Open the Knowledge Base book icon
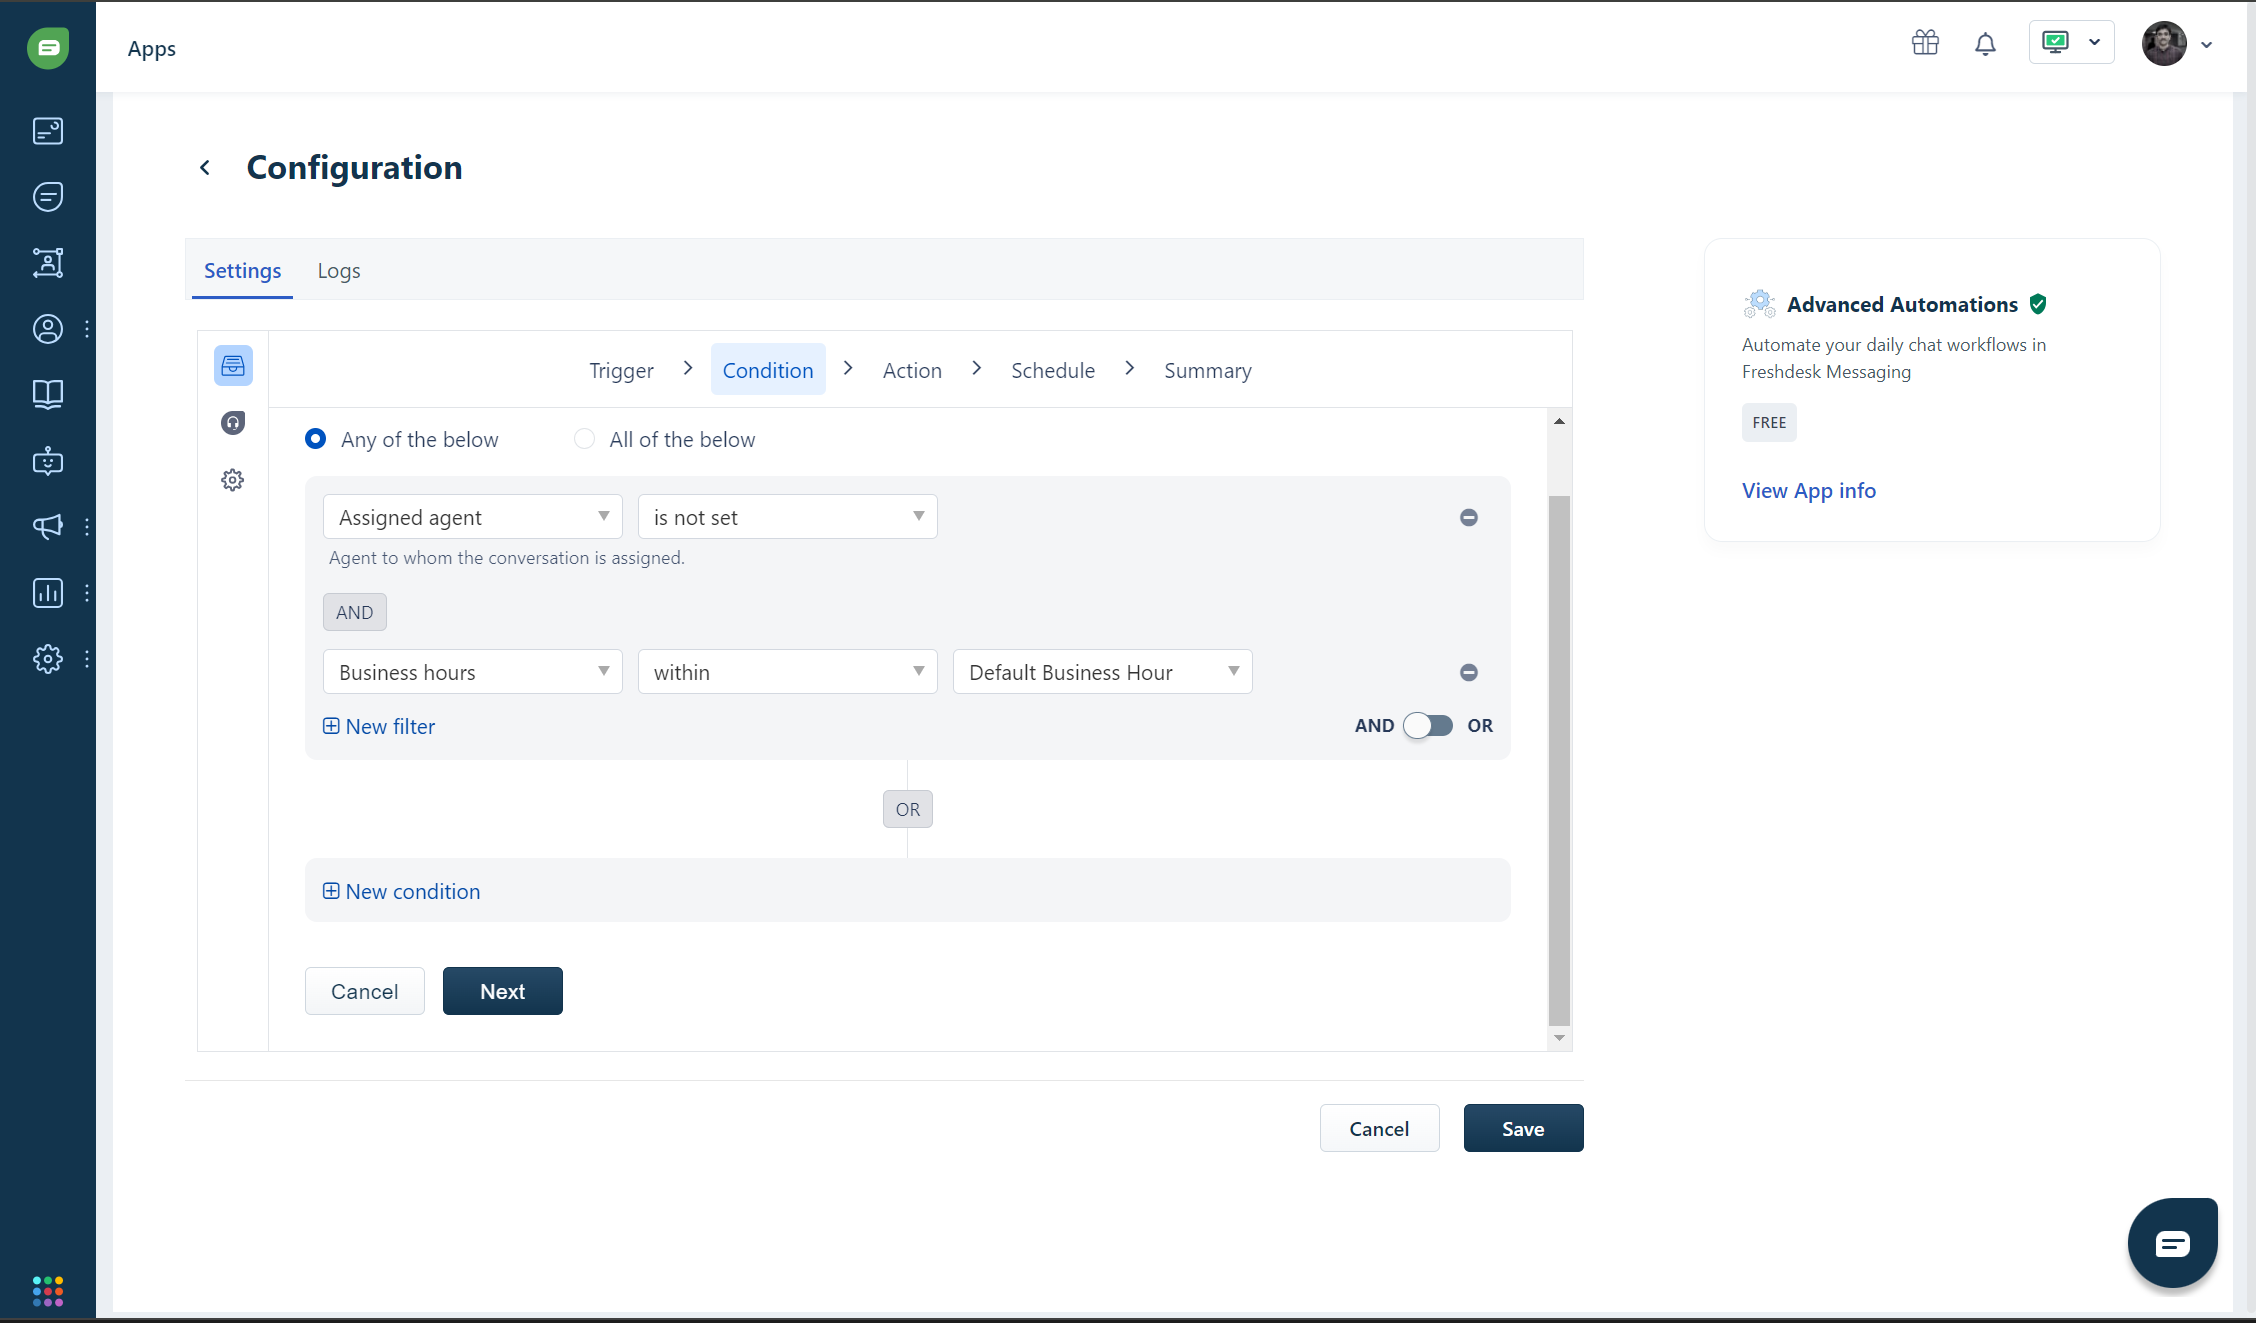 pos(47,394)
